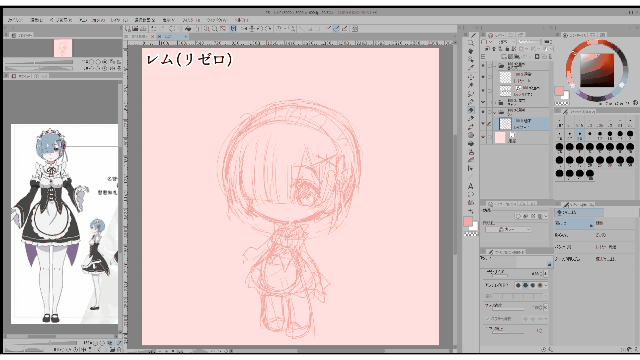The image size is (640, 360).
Task: Click the highlighted sub tool group tab
Action: [x=579, y=213]
